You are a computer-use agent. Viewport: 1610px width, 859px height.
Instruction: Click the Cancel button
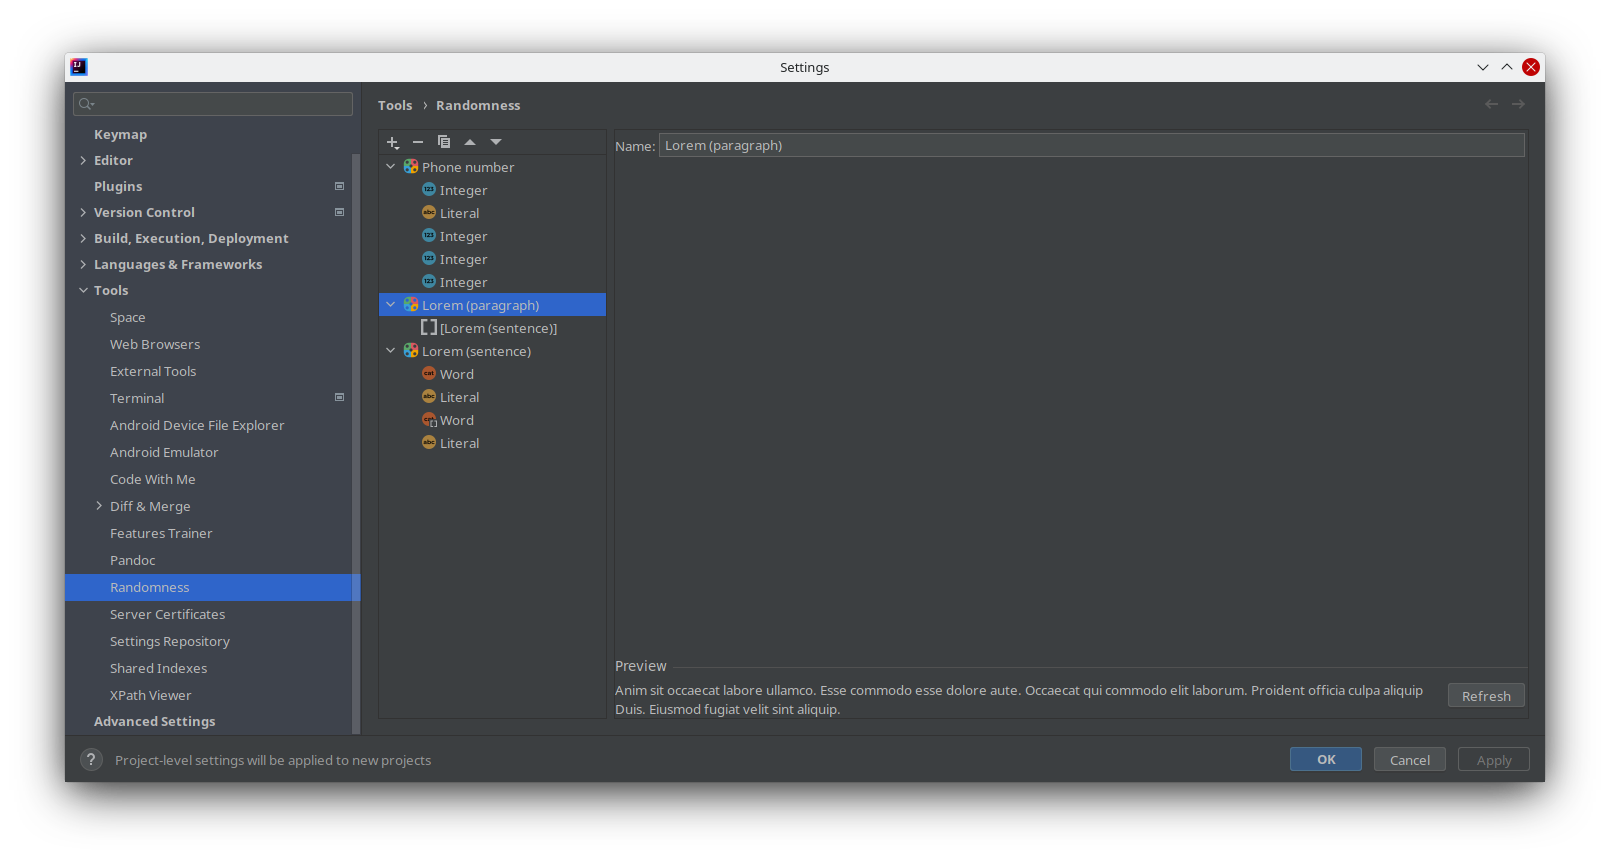coord(1410,759)
